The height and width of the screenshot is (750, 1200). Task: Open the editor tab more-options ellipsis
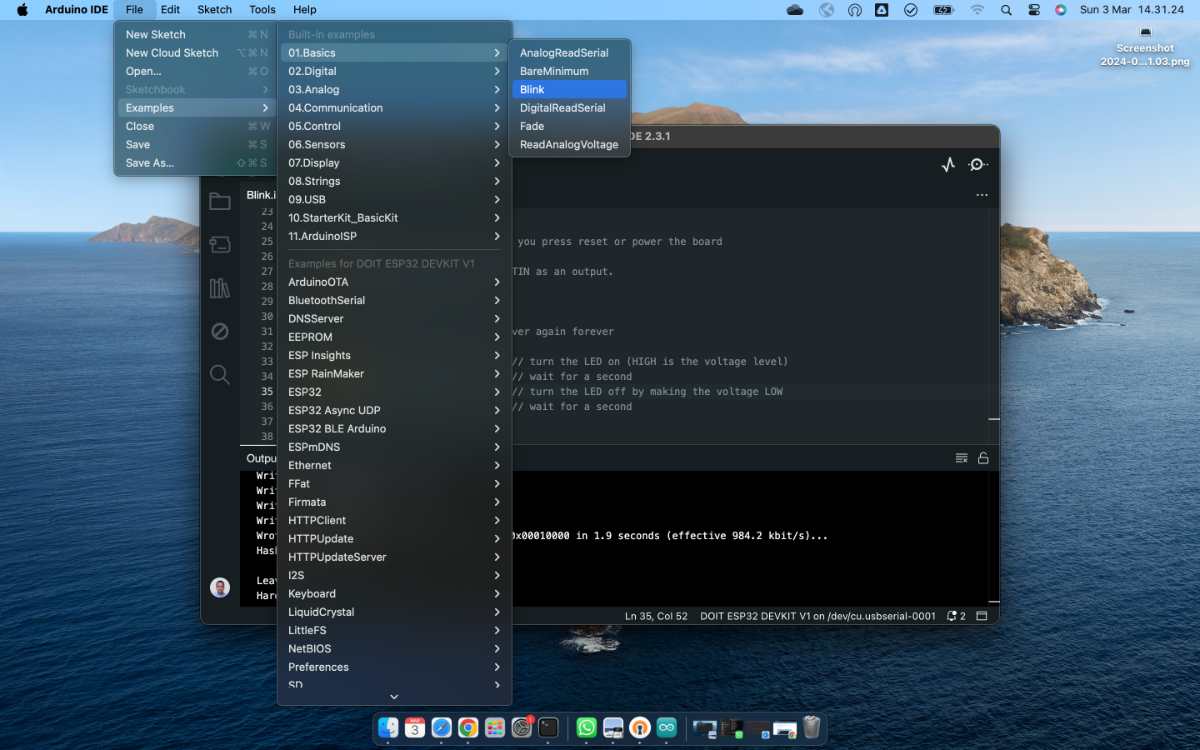click(982, 195)
